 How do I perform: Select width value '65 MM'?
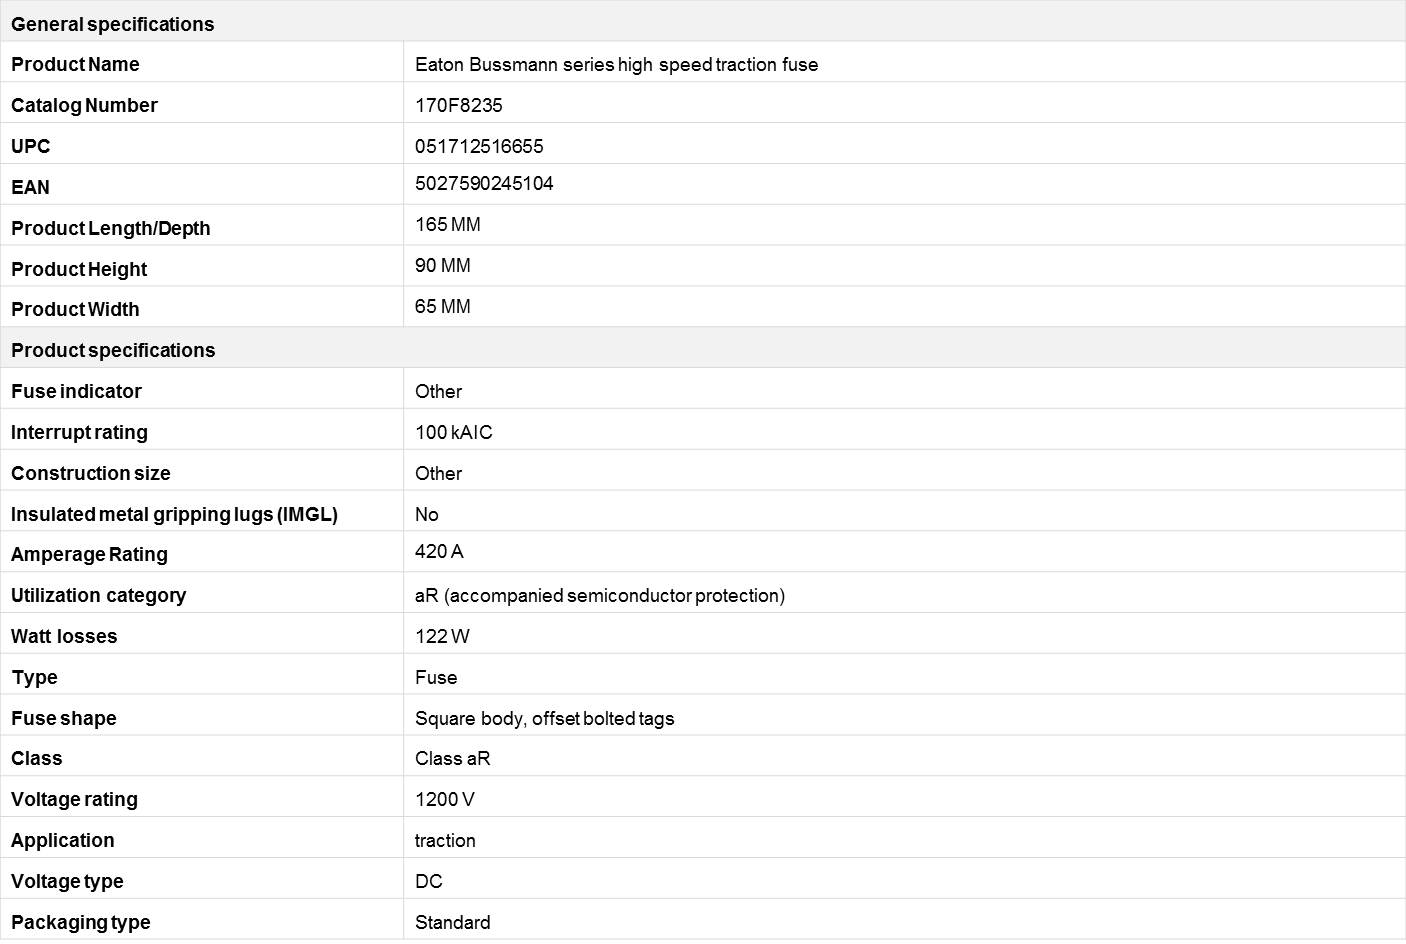pos(442,306)
